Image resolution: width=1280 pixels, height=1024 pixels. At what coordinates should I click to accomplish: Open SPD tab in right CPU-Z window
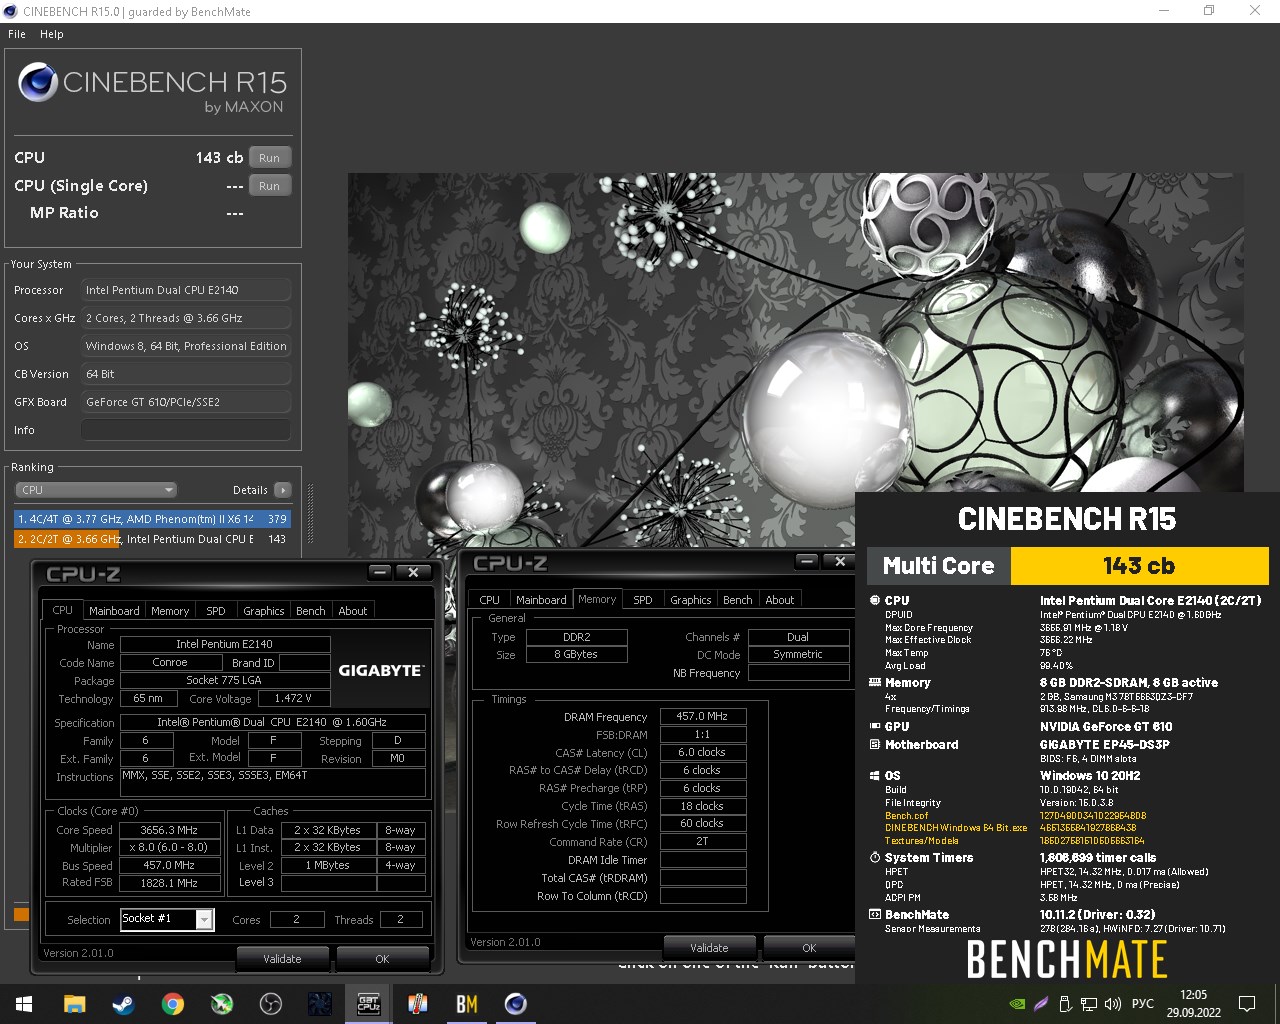(643, 600)
